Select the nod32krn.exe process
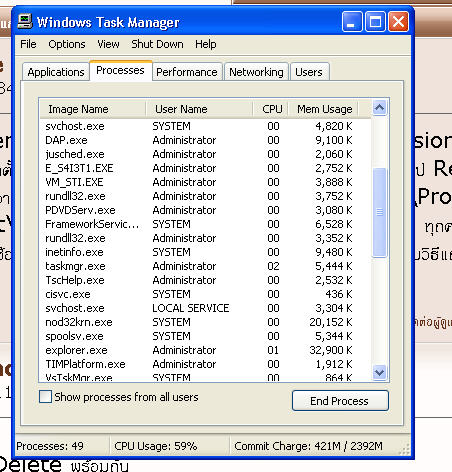Image resolution: width=452 pixels, height=472 pixels. [205, 322]
